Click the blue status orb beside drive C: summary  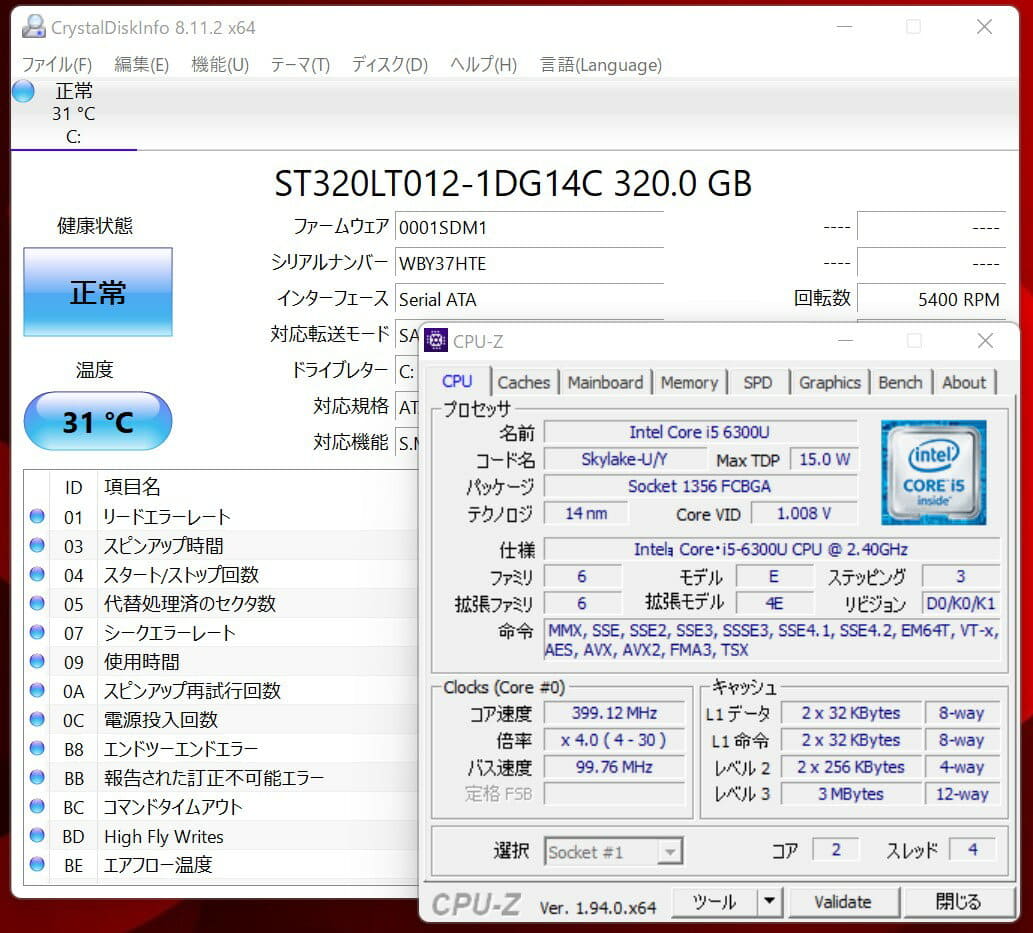tap(24, 91)
